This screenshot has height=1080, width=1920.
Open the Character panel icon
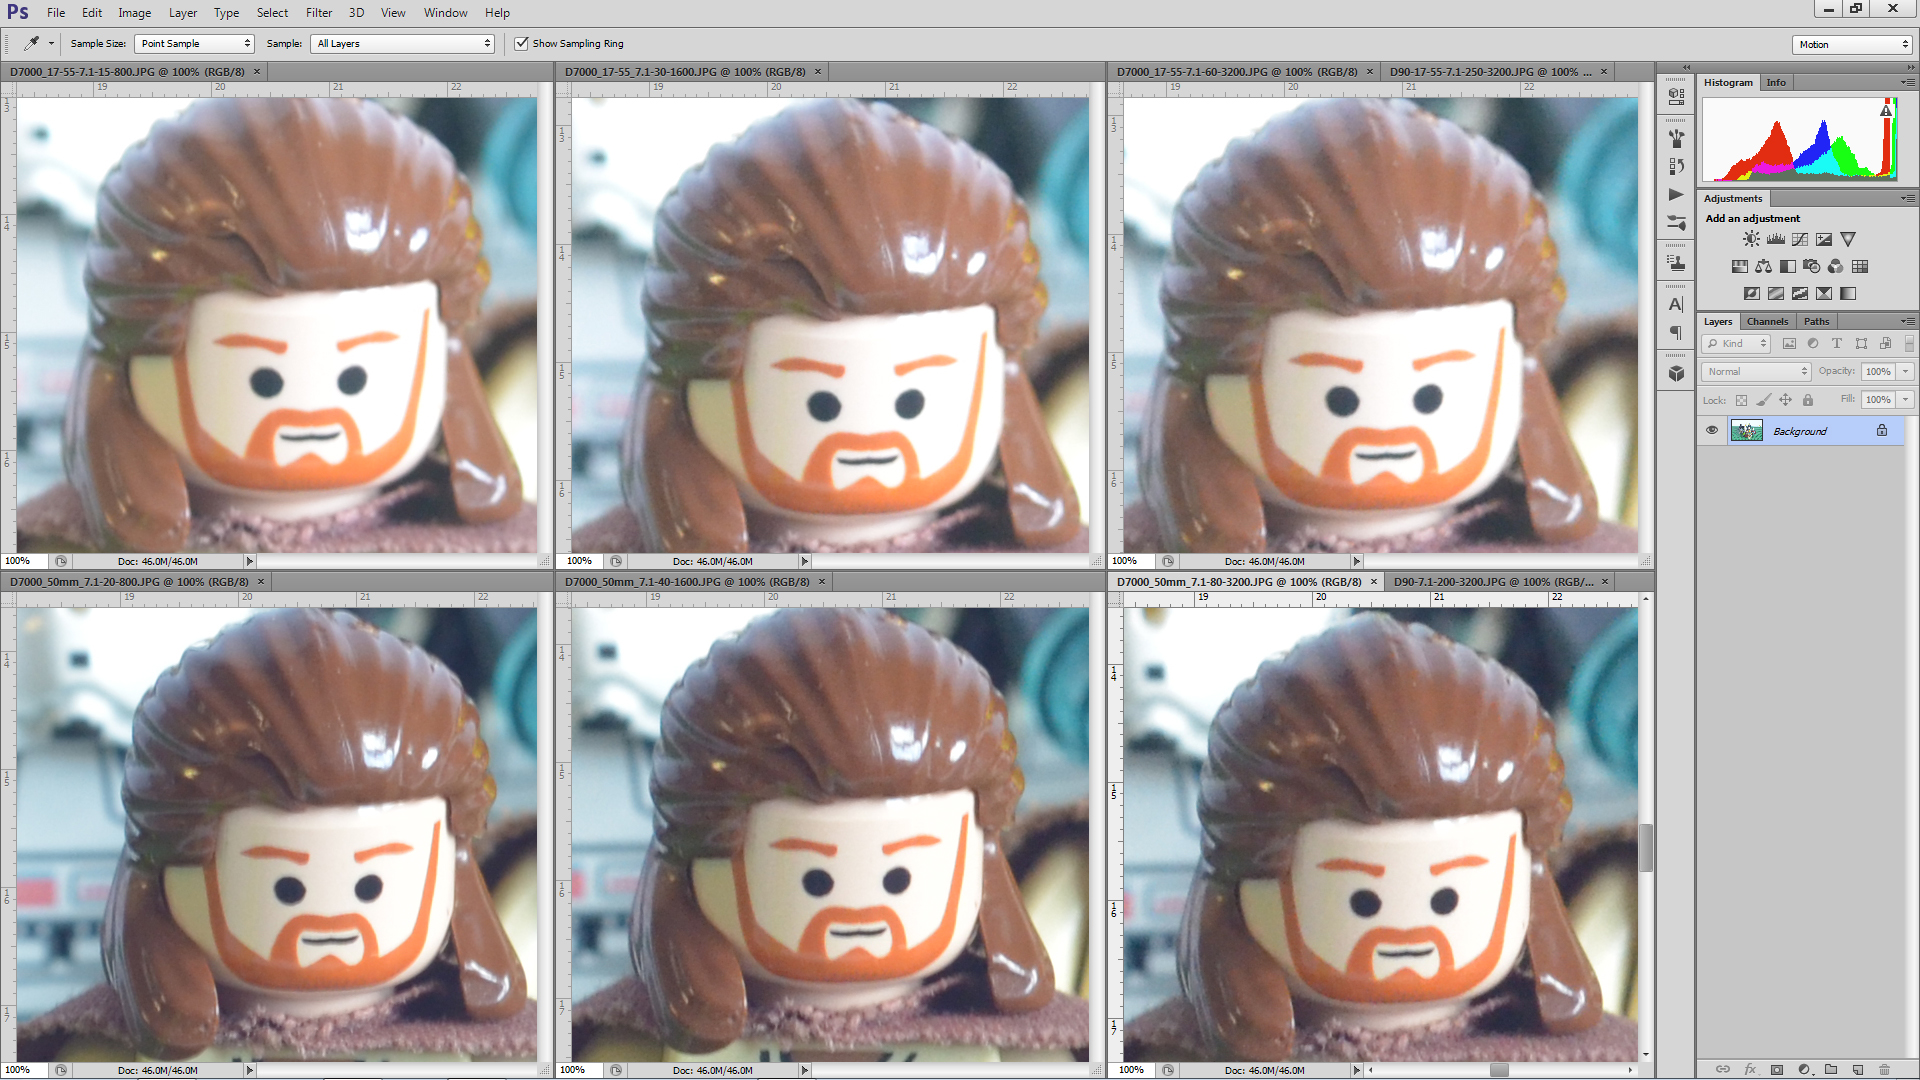tap(1676, 304)
